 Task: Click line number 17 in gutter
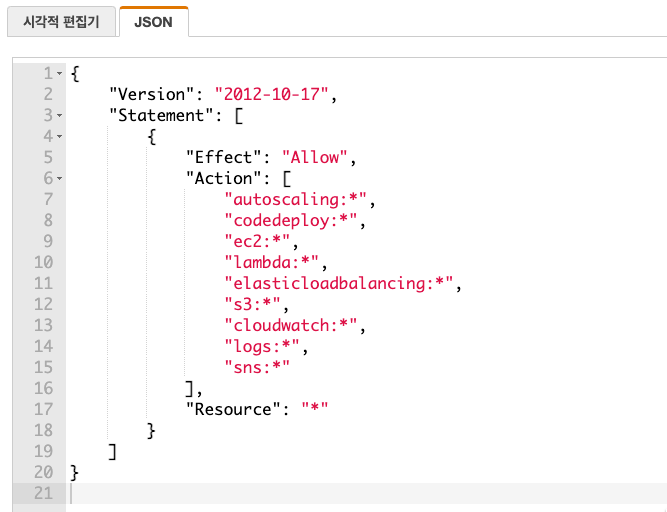pyautogui.click(x=43, y=409)
